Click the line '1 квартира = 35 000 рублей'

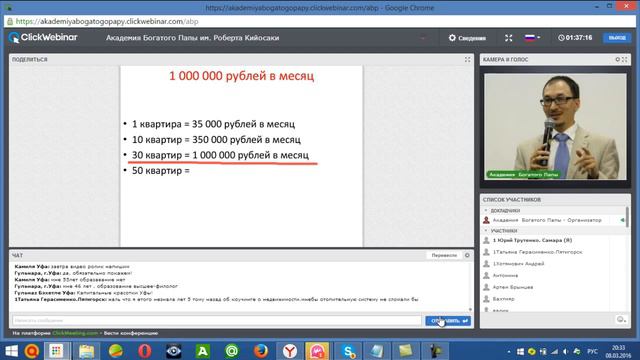point(213,124)
